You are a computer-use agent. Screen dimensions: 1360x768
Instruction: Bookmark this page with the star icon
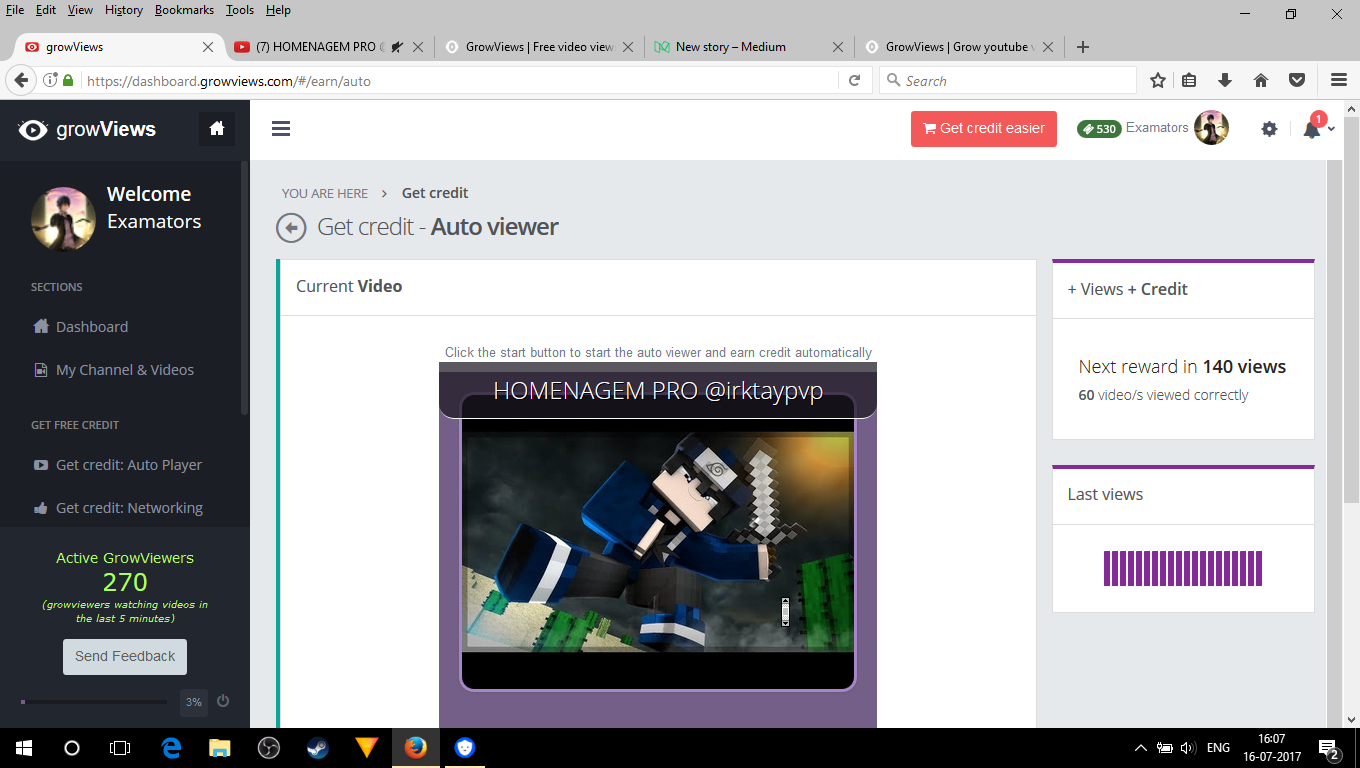coord(1158,81)
